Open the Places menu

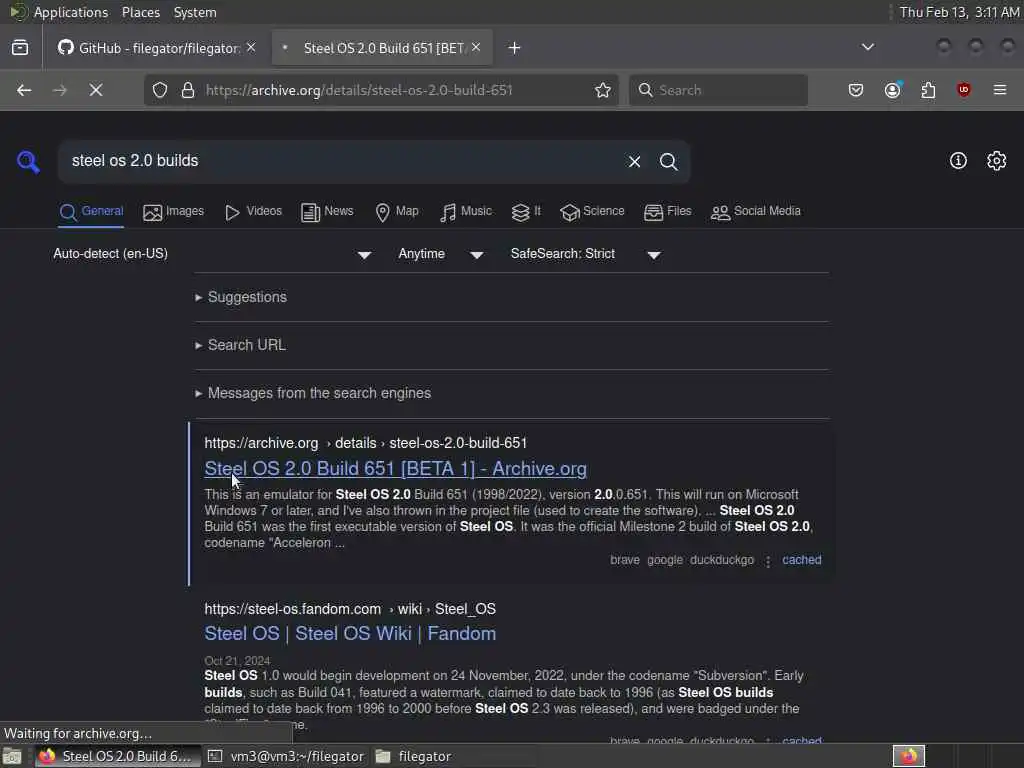tap(140, 12)
